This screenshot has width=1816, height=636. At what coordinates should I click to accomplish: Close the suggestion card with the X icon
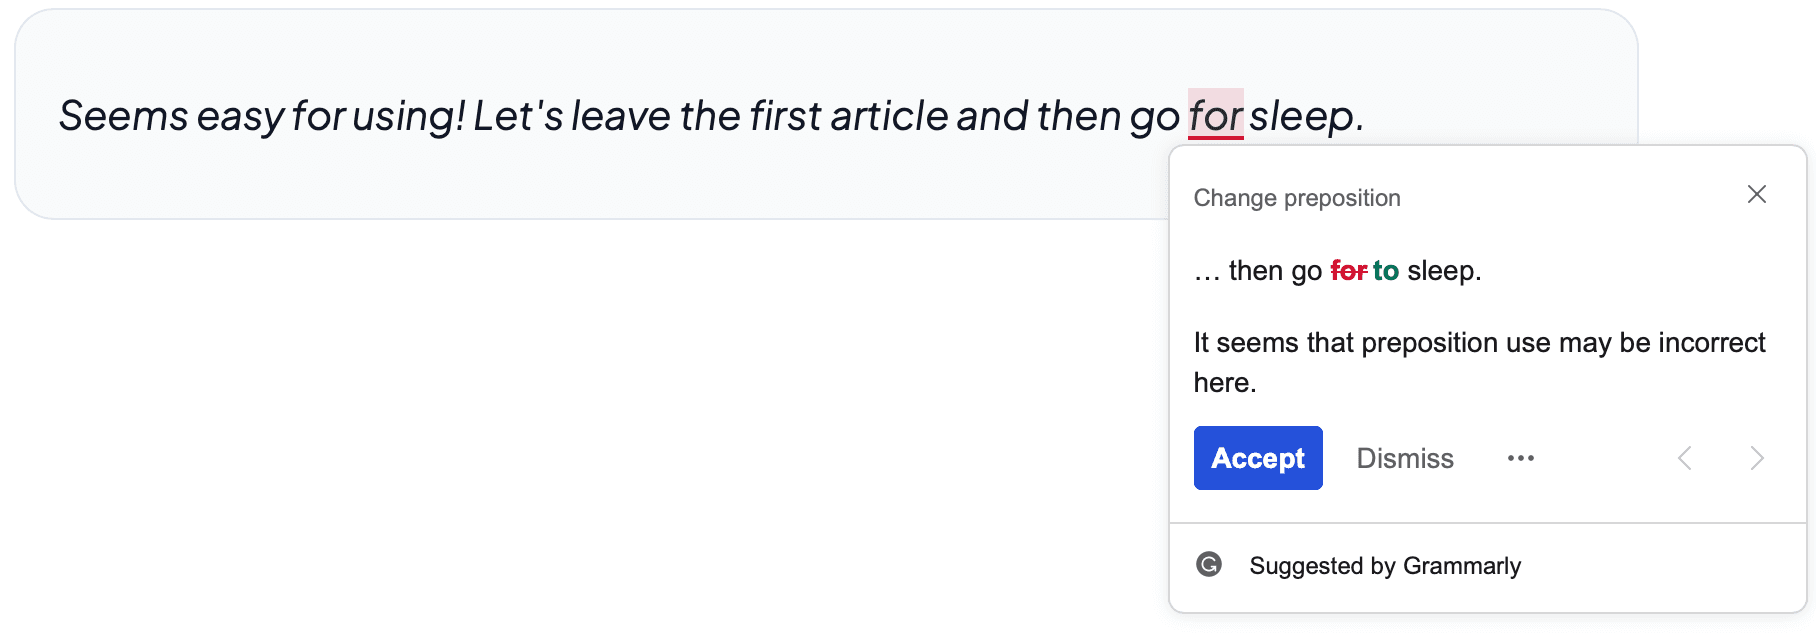pyautogui.click(x=1757, y=194)
